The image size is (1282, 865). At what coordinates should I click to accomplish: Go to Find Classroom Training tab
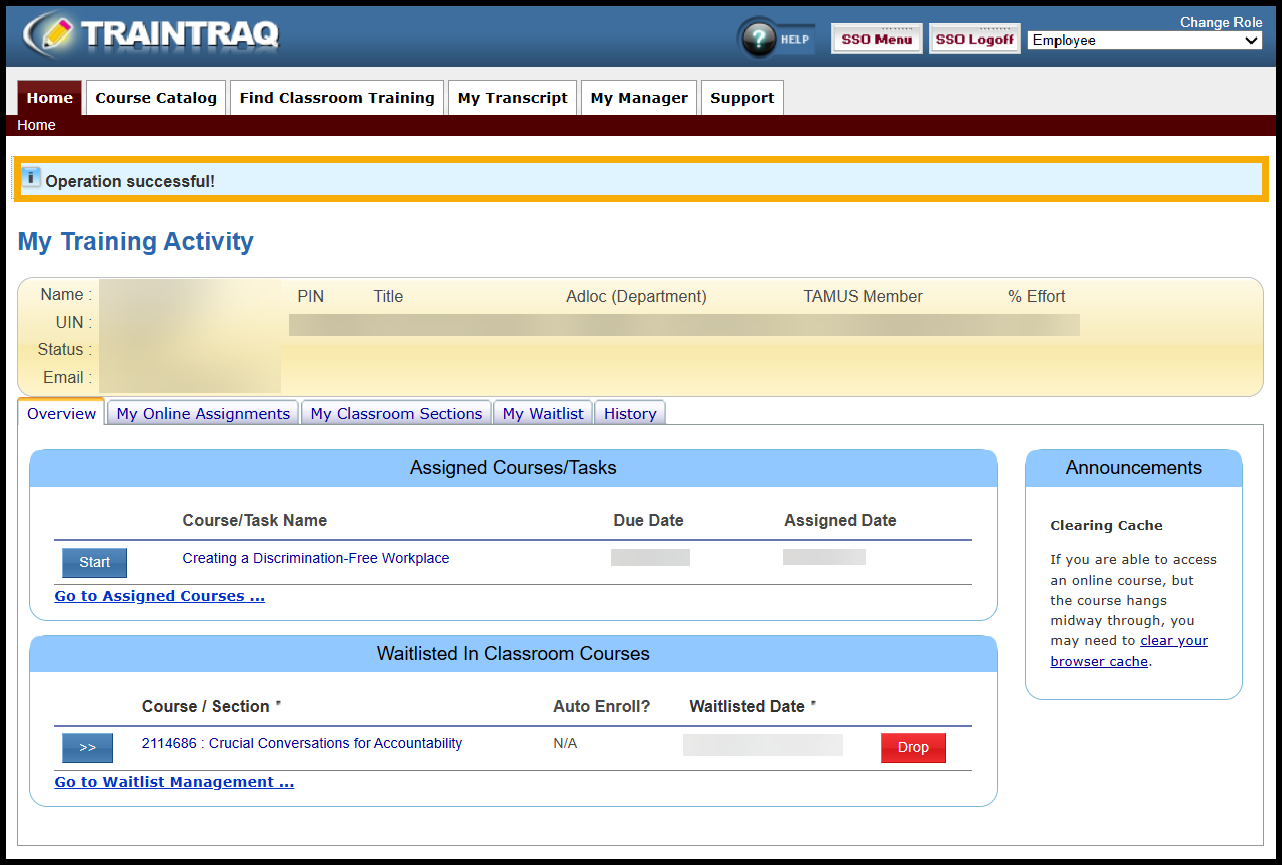tap(337, 98)
